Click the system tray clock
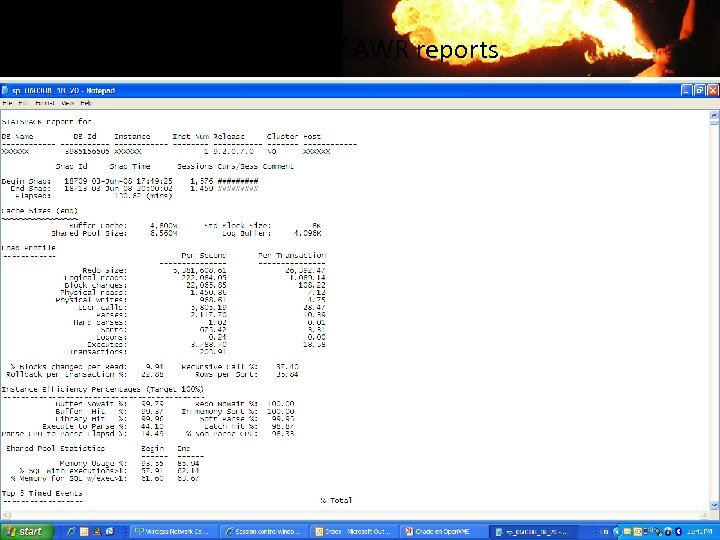 [x=700, y=532]
